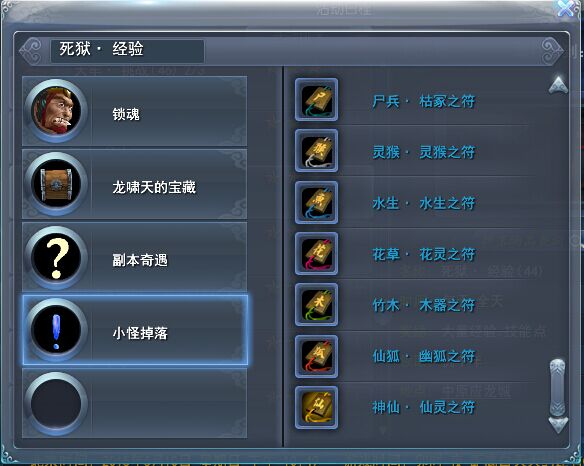The height and width of the screenshot is (466, 584).
Task: Click the golden 仙灵之符 talisman icon
Action: pyautogui.click(x=316, y=408)
